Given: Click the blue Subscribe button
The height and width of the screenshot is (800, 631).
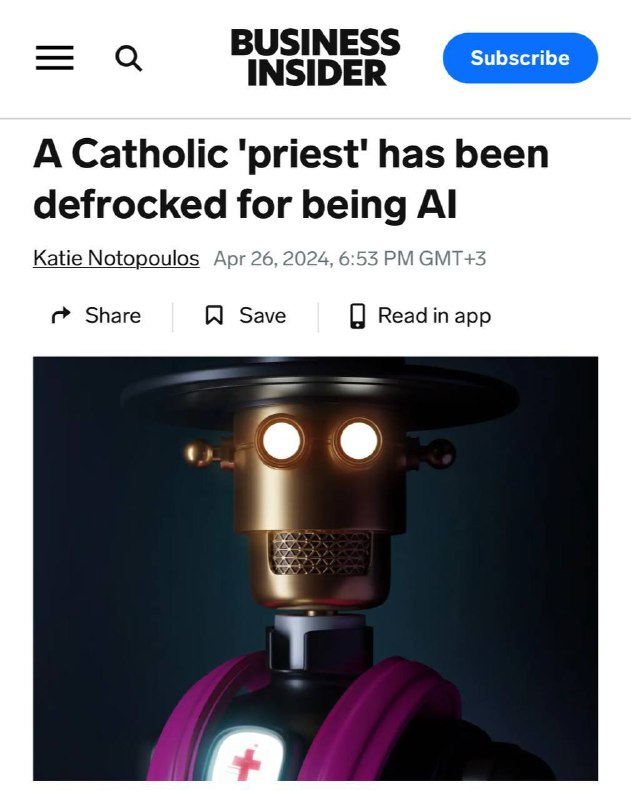Looking at the screenshot, I should point(520,58).
